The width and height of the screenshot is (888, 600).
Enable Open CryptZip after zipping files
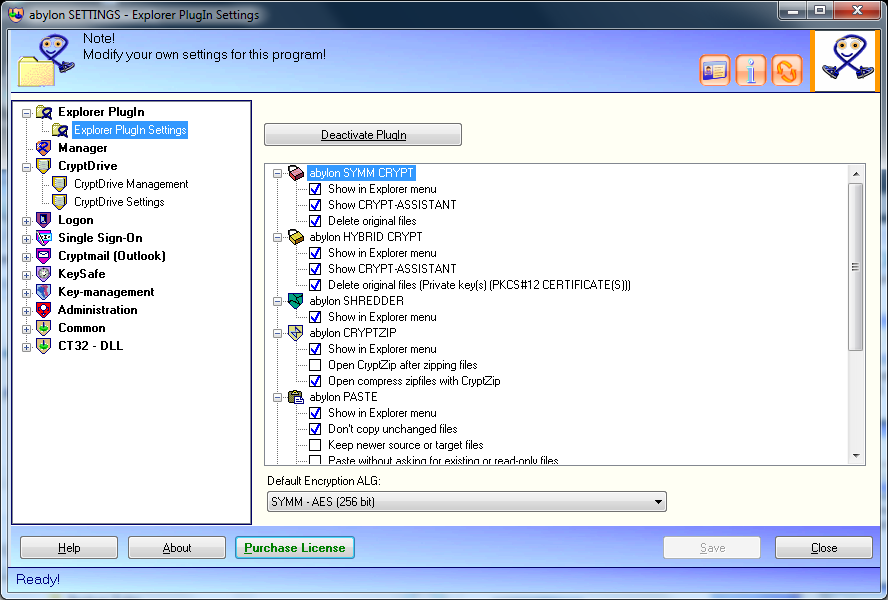click(315, 365)
